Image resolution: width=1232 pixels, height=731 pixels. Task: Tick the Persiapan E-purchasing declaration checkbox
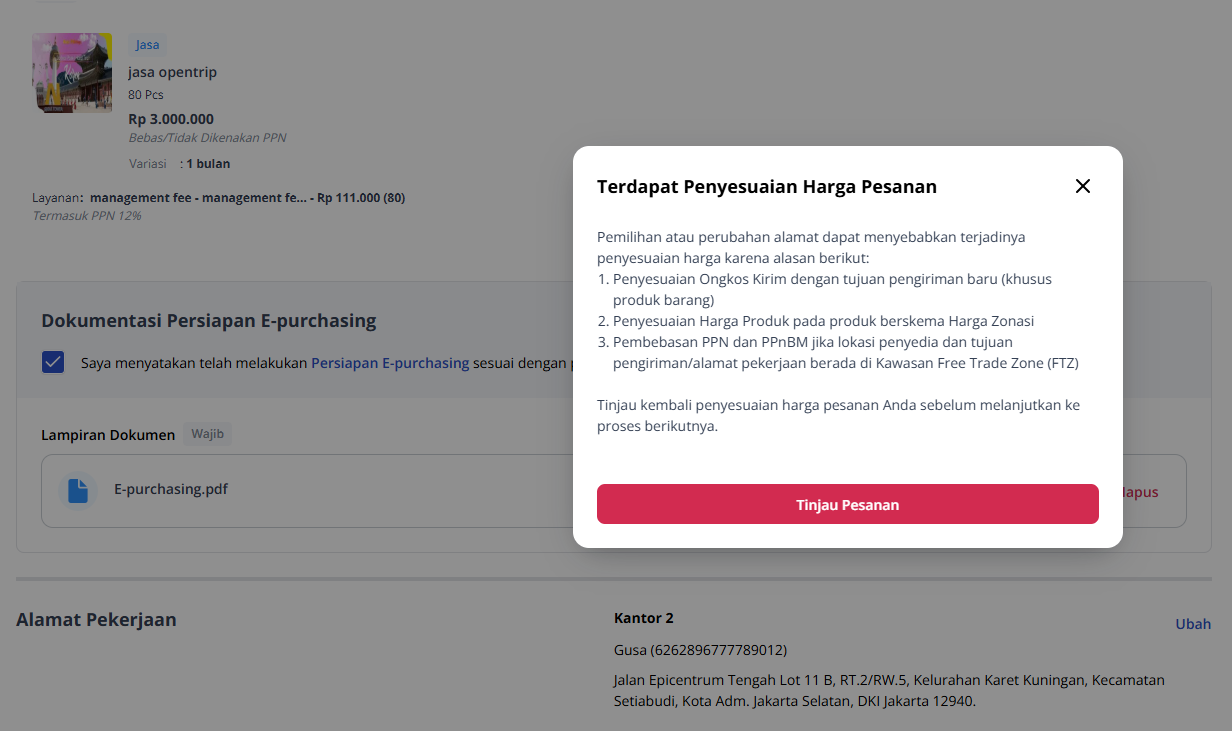(53, 362)
